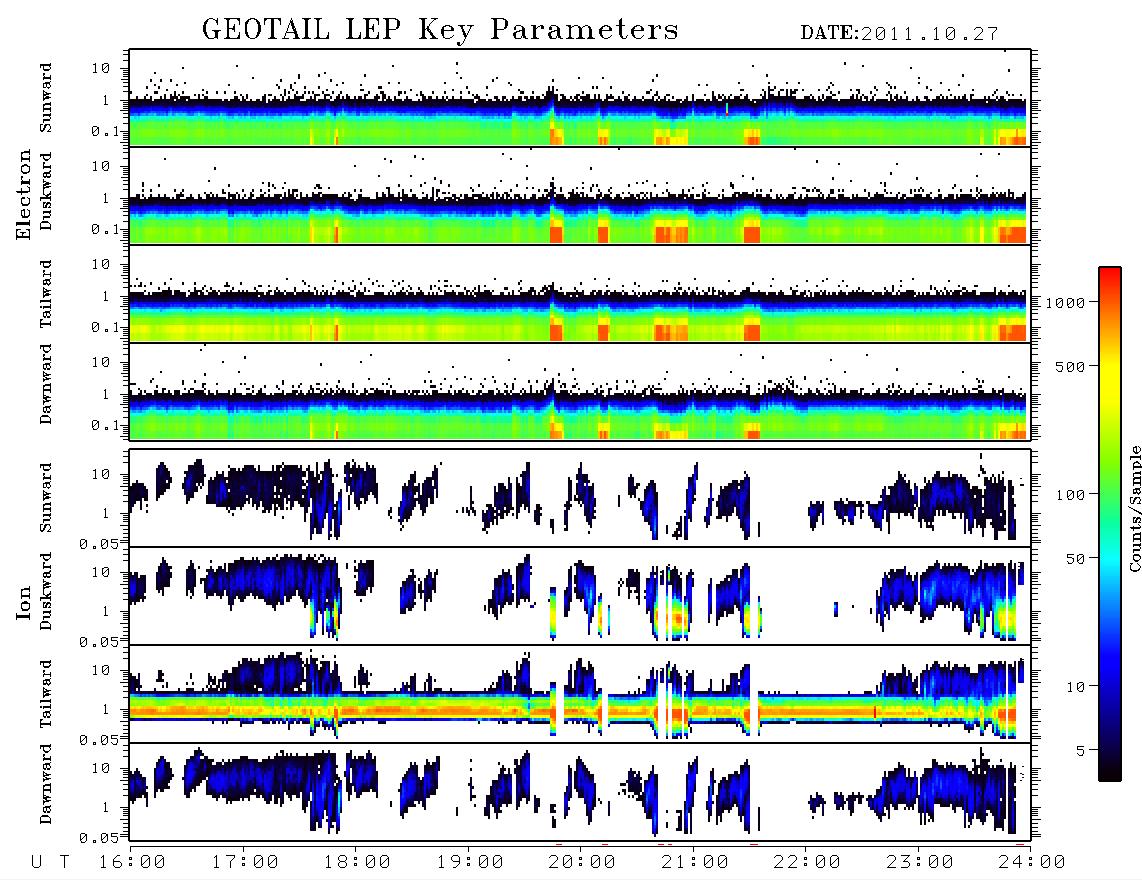
Task: Click the '5' colorbar tick value
Action: [x=1081, y=751]
